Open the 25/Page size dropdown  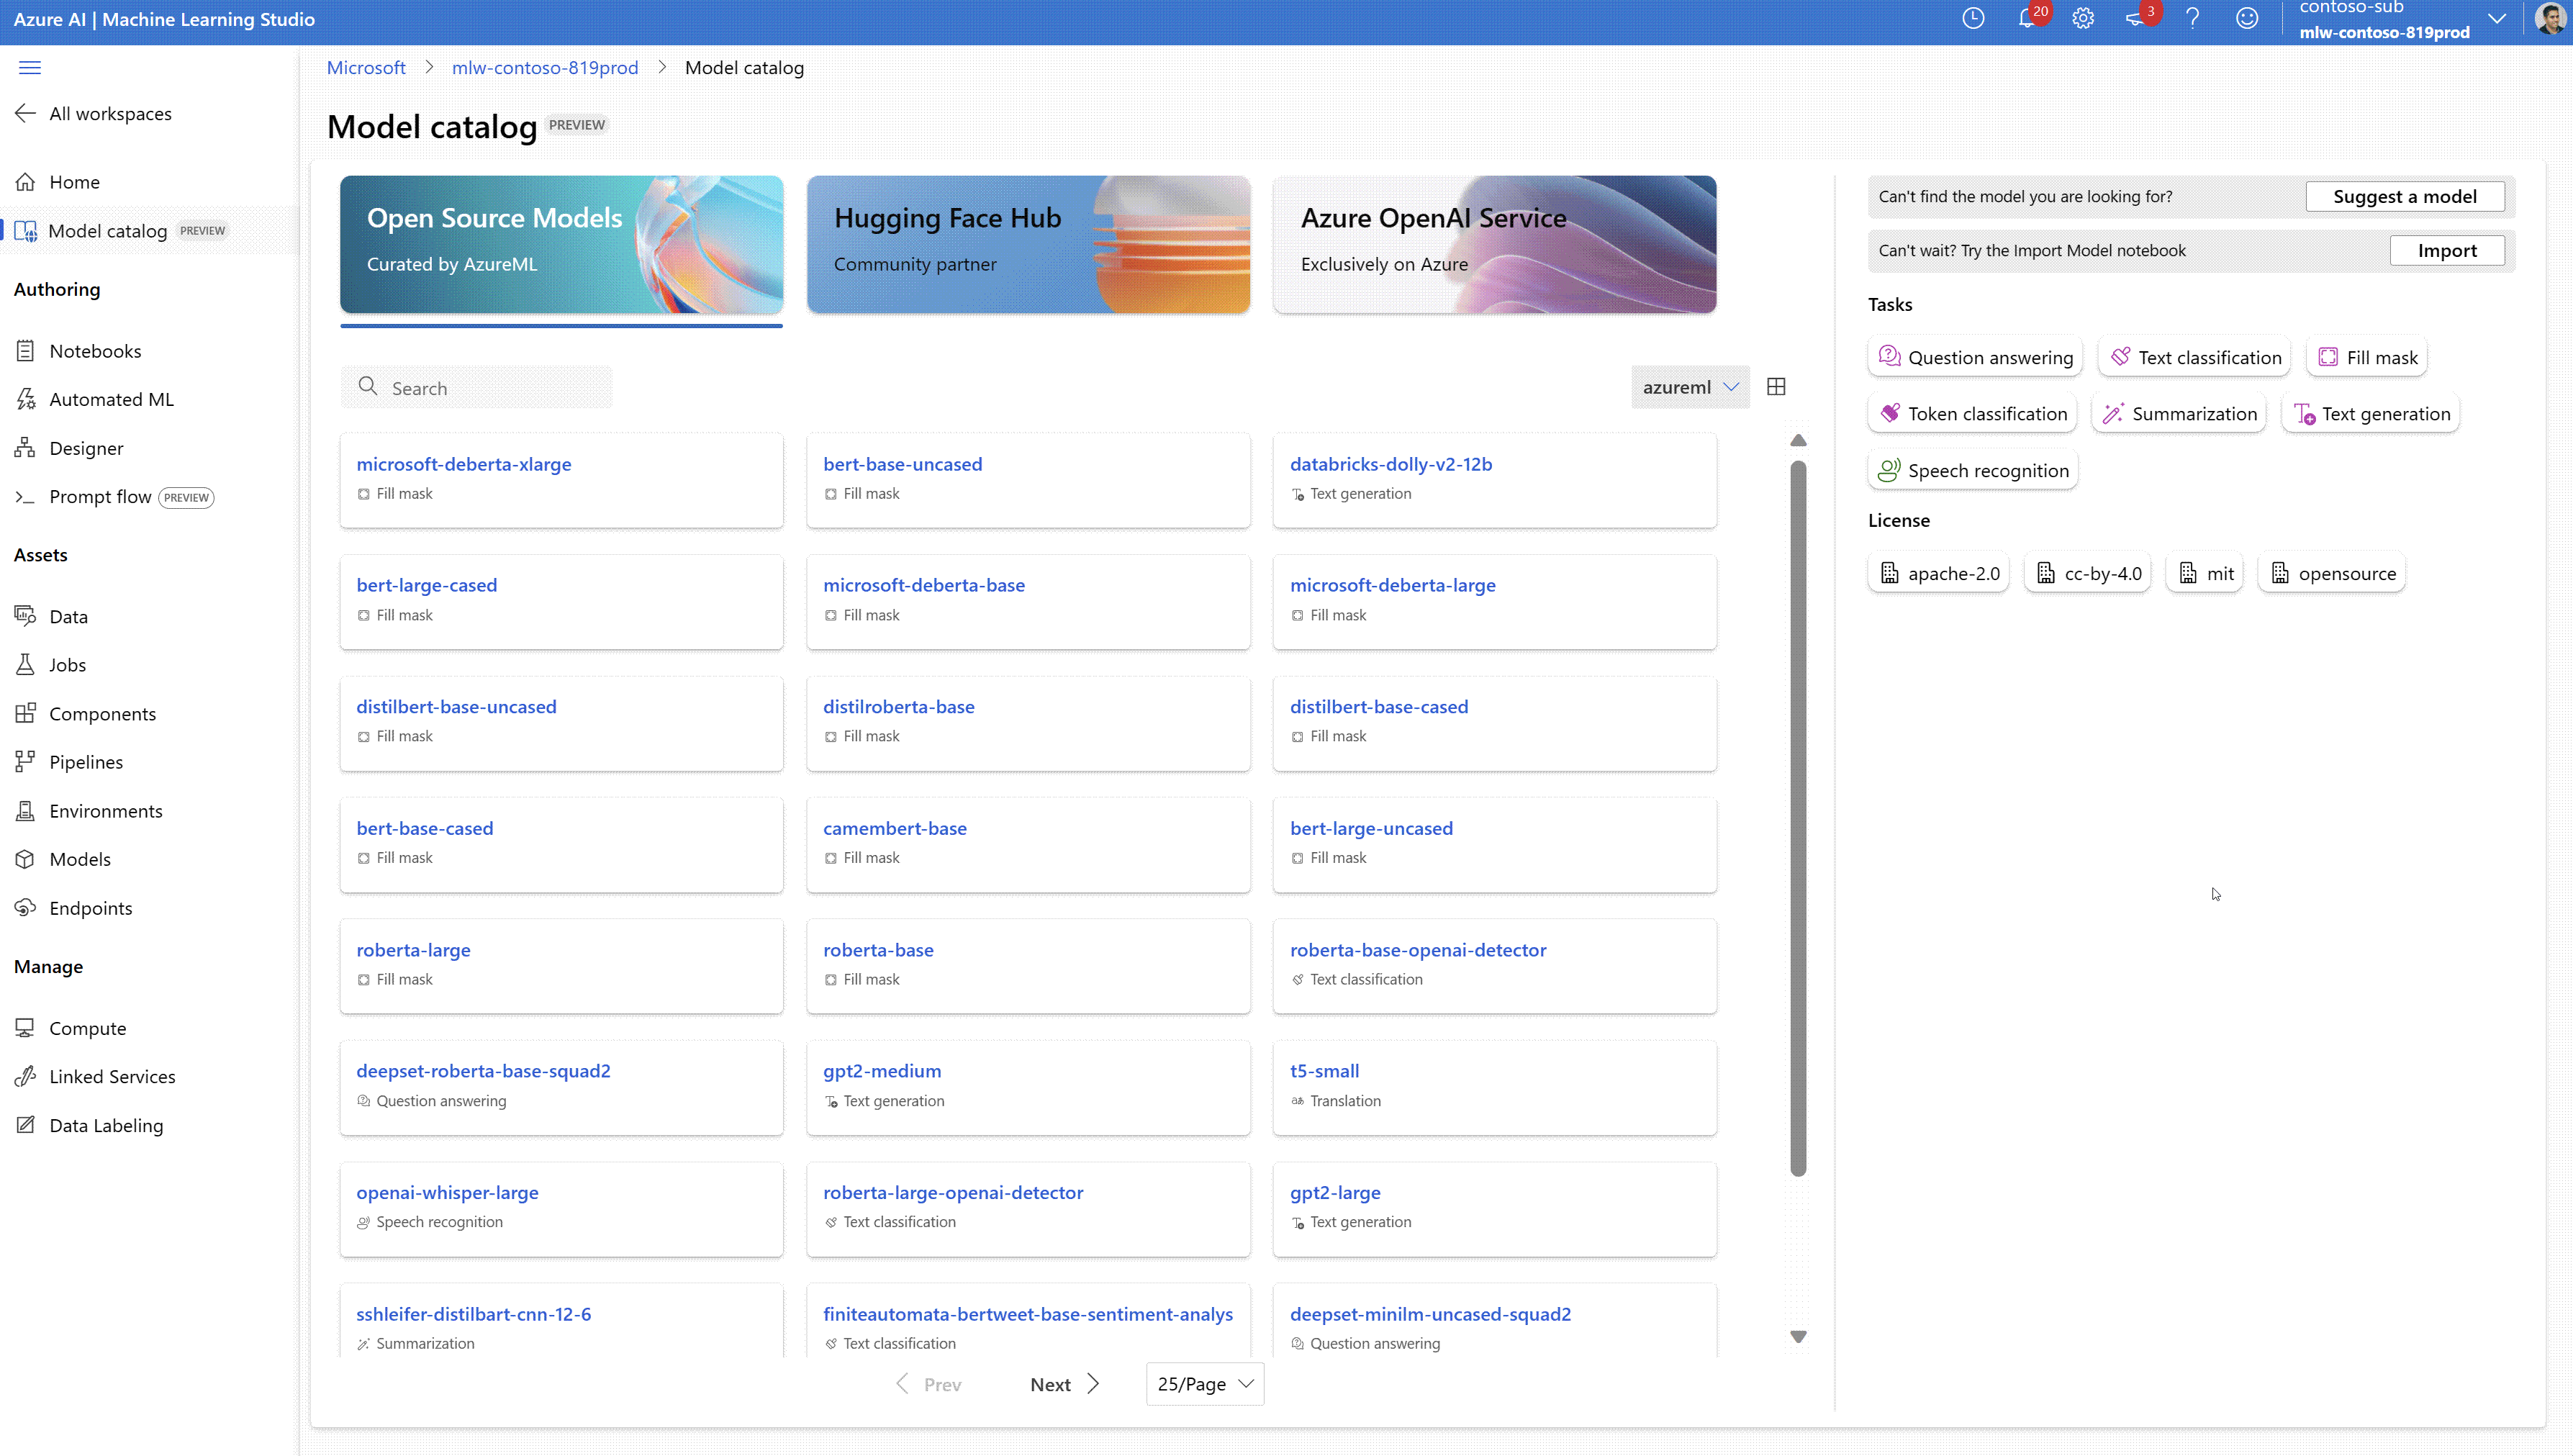coord(1205,1384)
